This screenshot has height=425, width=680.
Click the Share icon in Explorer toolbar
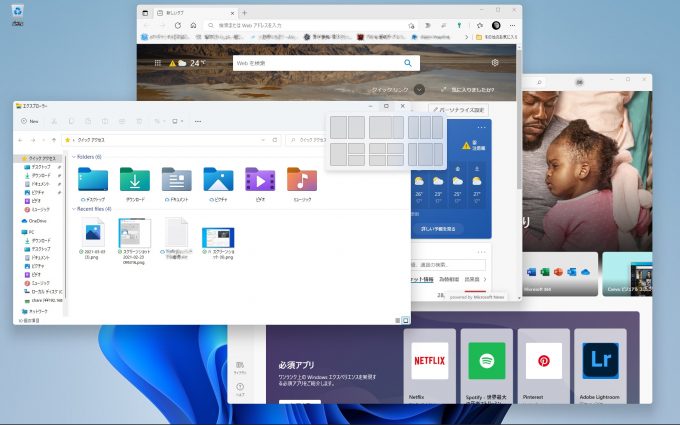[122, 121]
